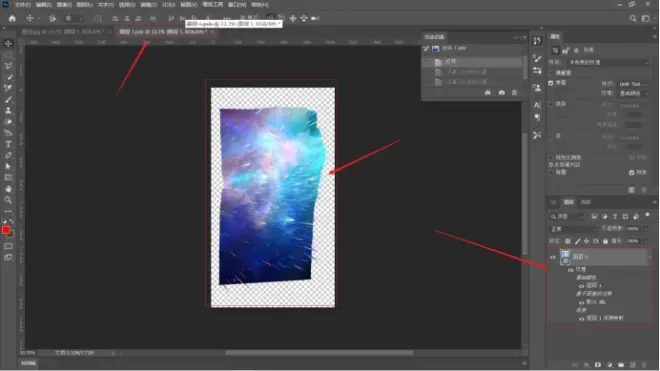Click the new group folder button in Layers
The width and height of the screenshot is (660, 371).
click(621, 365)
